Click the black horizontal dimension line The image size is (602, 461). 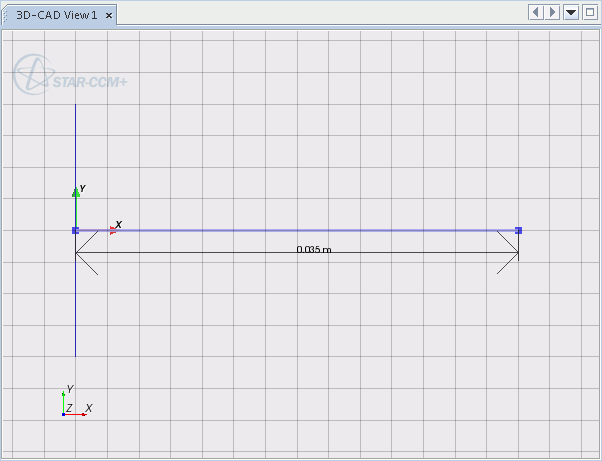tap(200, 253)
